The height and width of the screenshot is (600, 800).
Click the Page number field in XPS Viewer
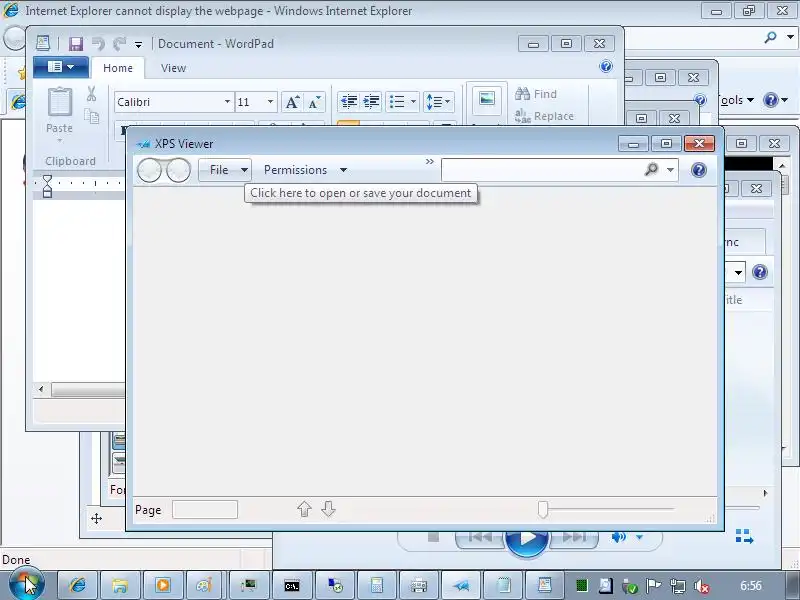click(205, 509)
